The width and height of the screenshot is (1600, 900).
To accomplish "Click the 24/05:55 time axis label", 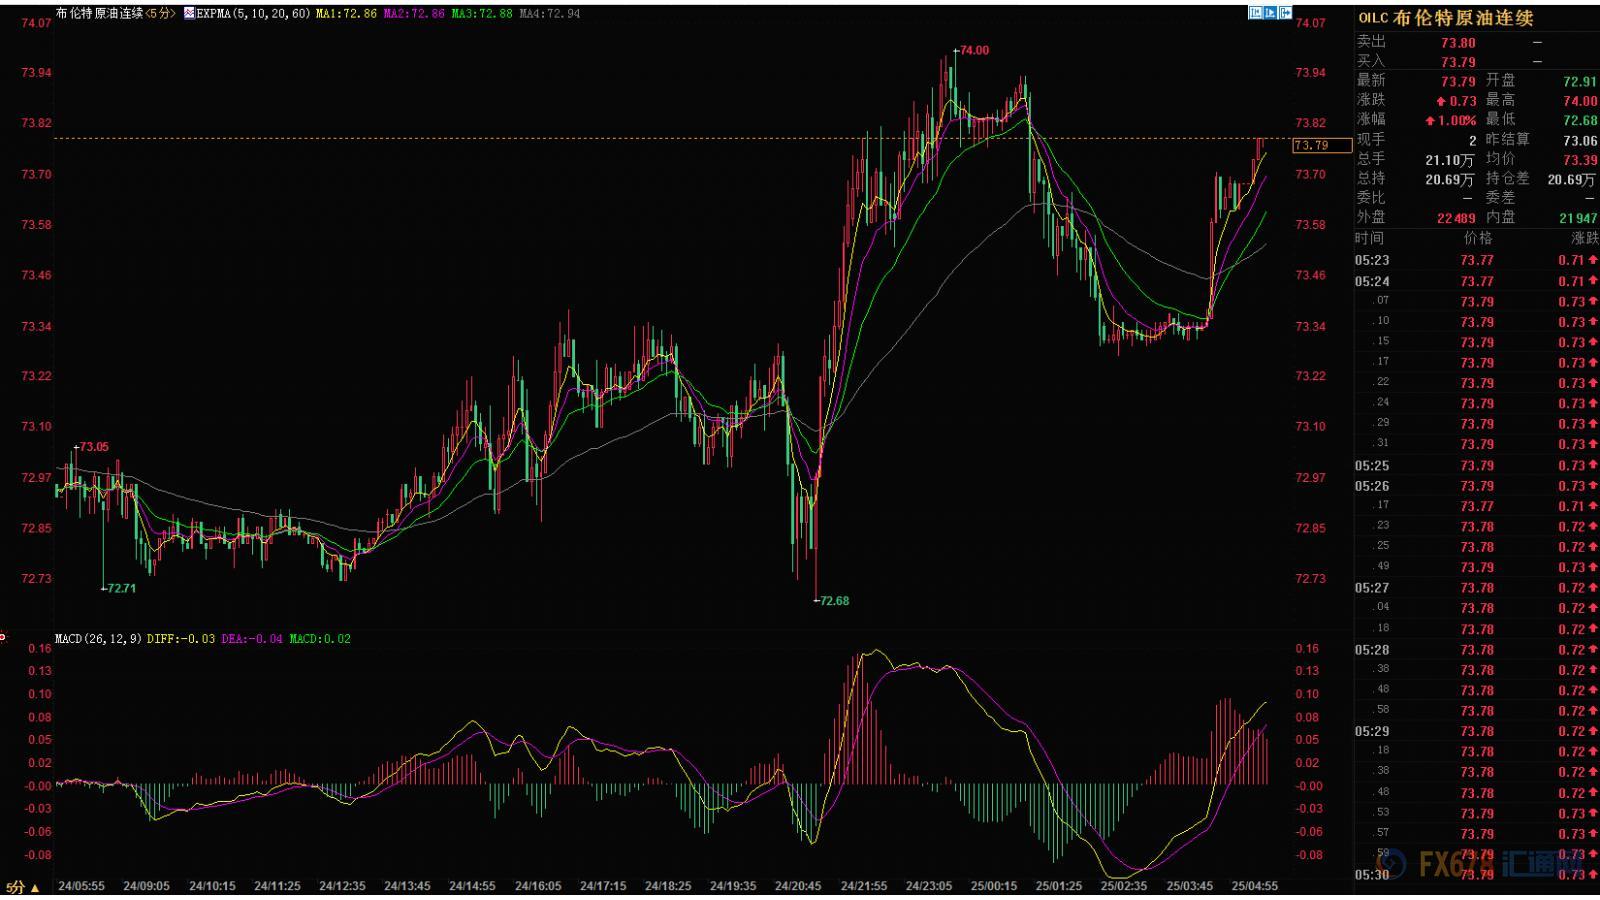I will [81, 886].
